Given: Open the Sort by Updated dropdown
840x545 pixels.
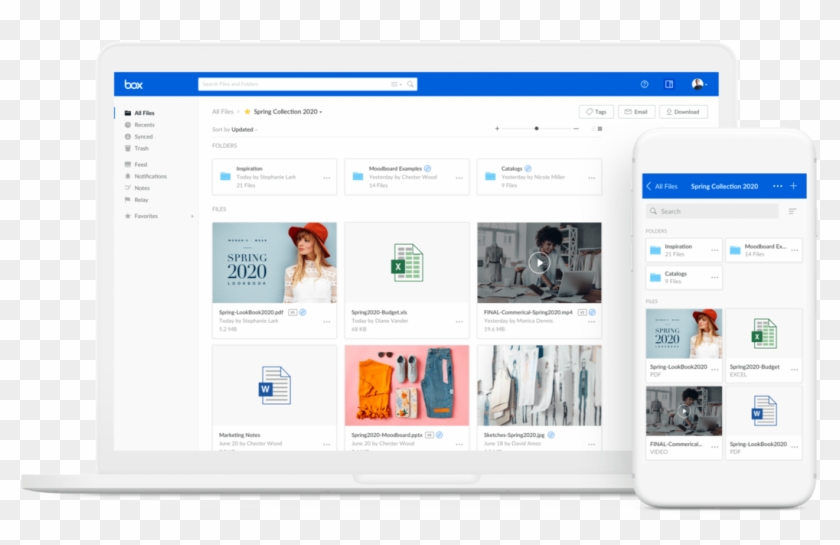Looking at the screenshot, I should coord(235,130).
